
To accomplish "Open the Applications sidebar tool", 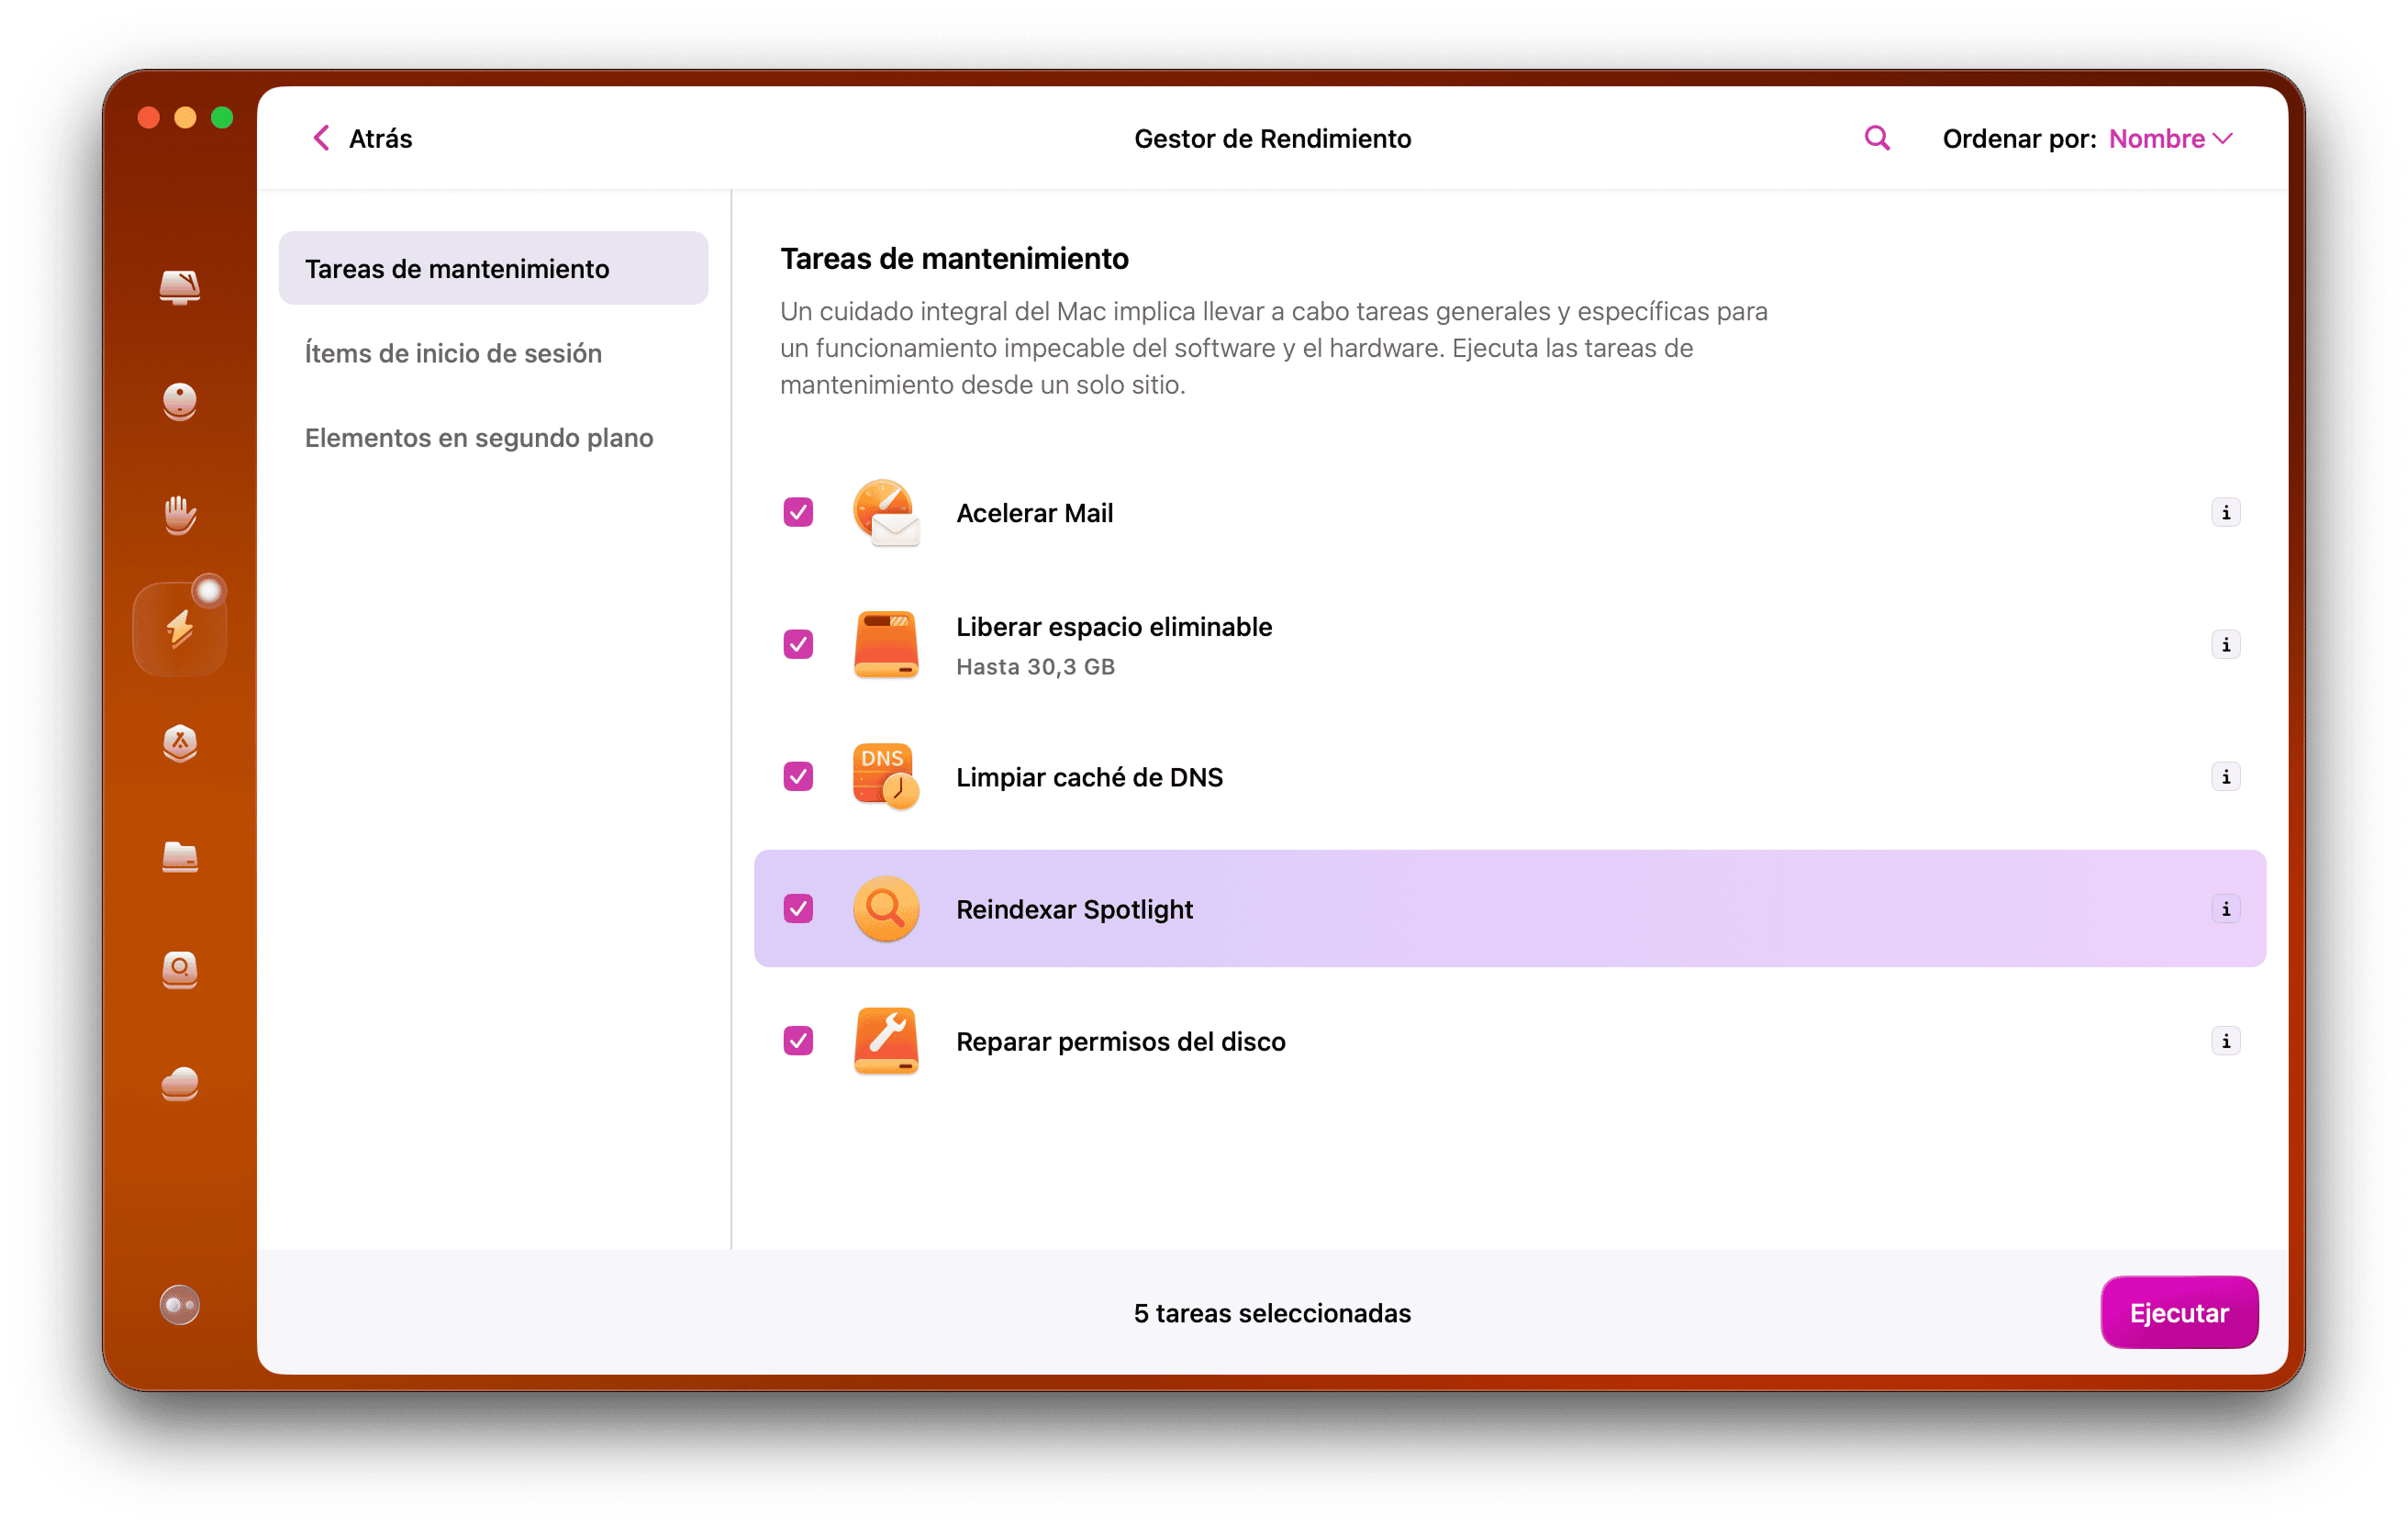I will (x=180, y=744).
